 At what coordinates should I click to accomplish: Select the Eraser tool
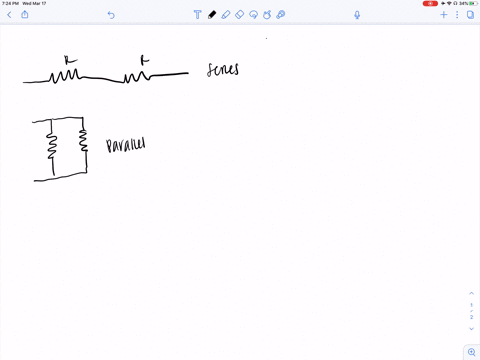[239, 15]
